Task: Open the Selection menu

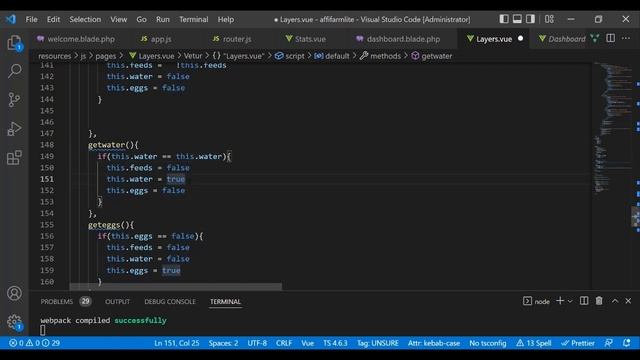Action: [85, 19]
